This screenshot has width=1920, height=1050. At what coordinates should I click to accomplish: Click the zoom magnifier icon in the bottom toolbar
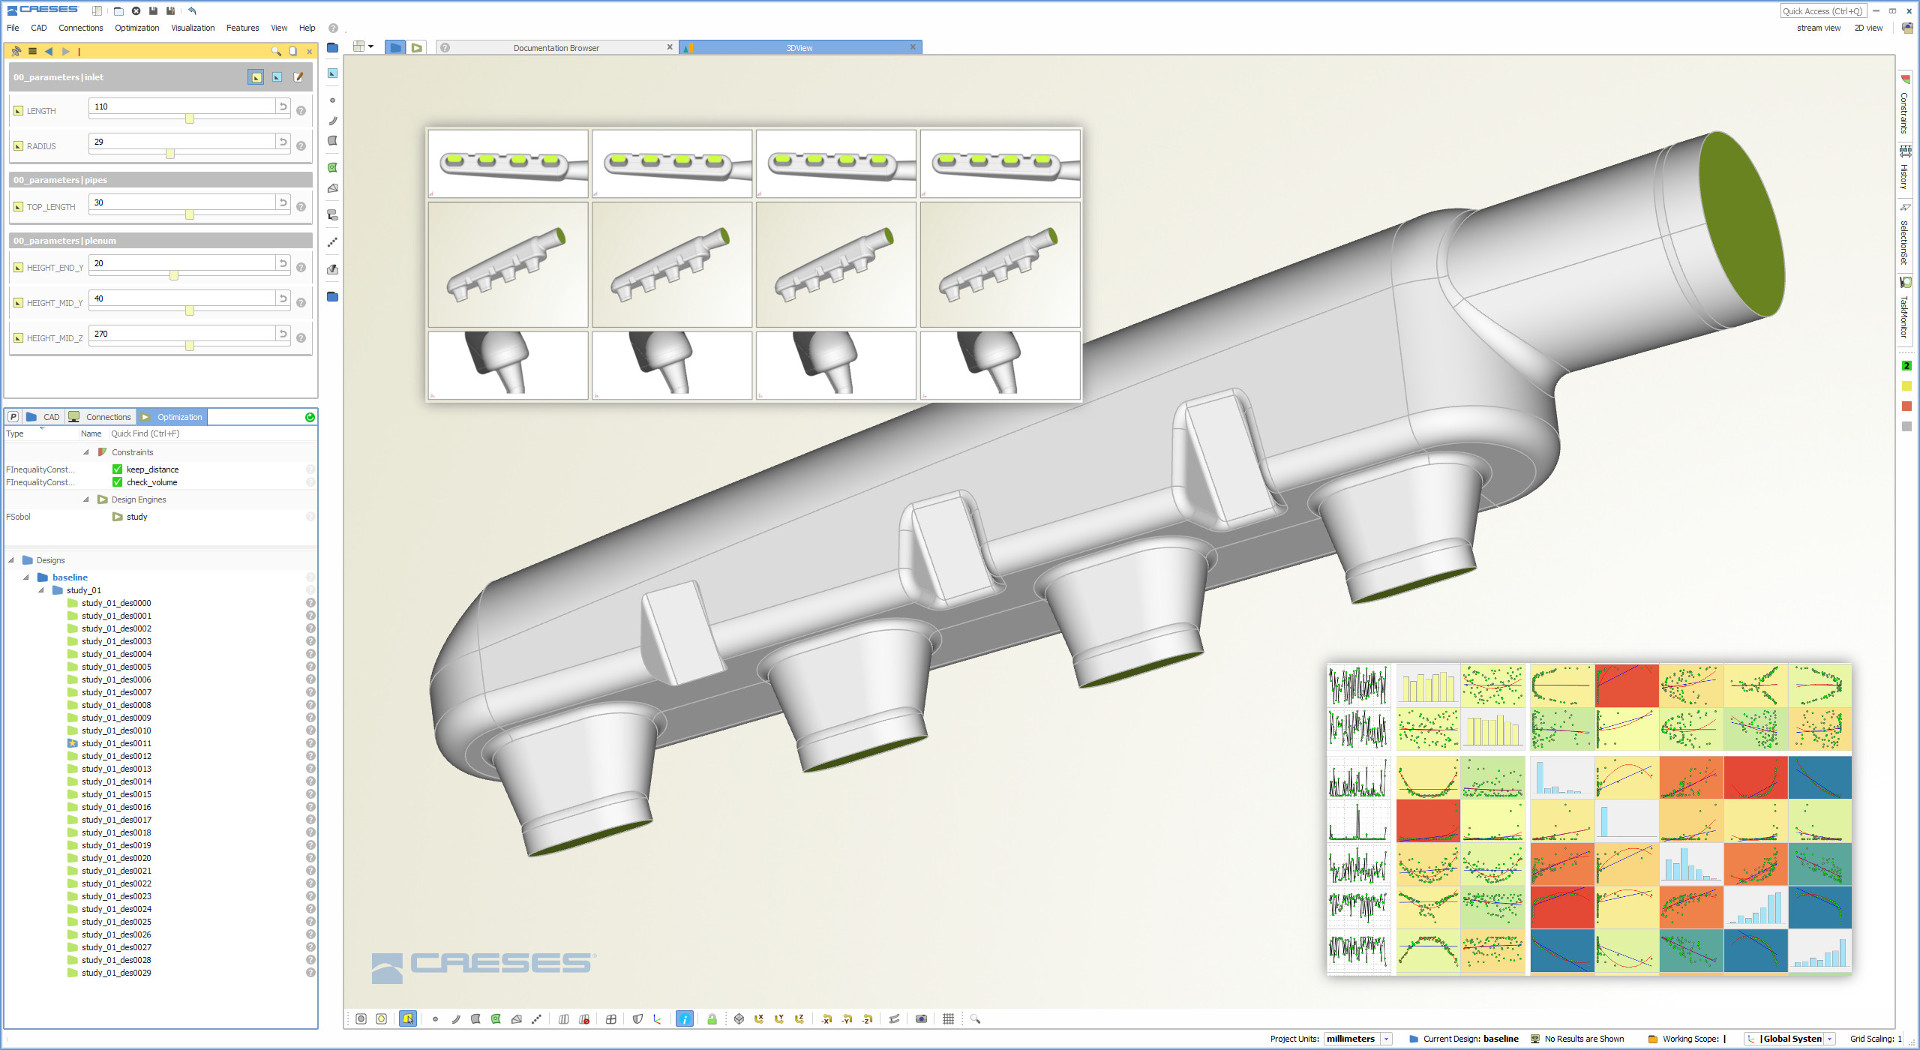click(x=975, y=1019)
